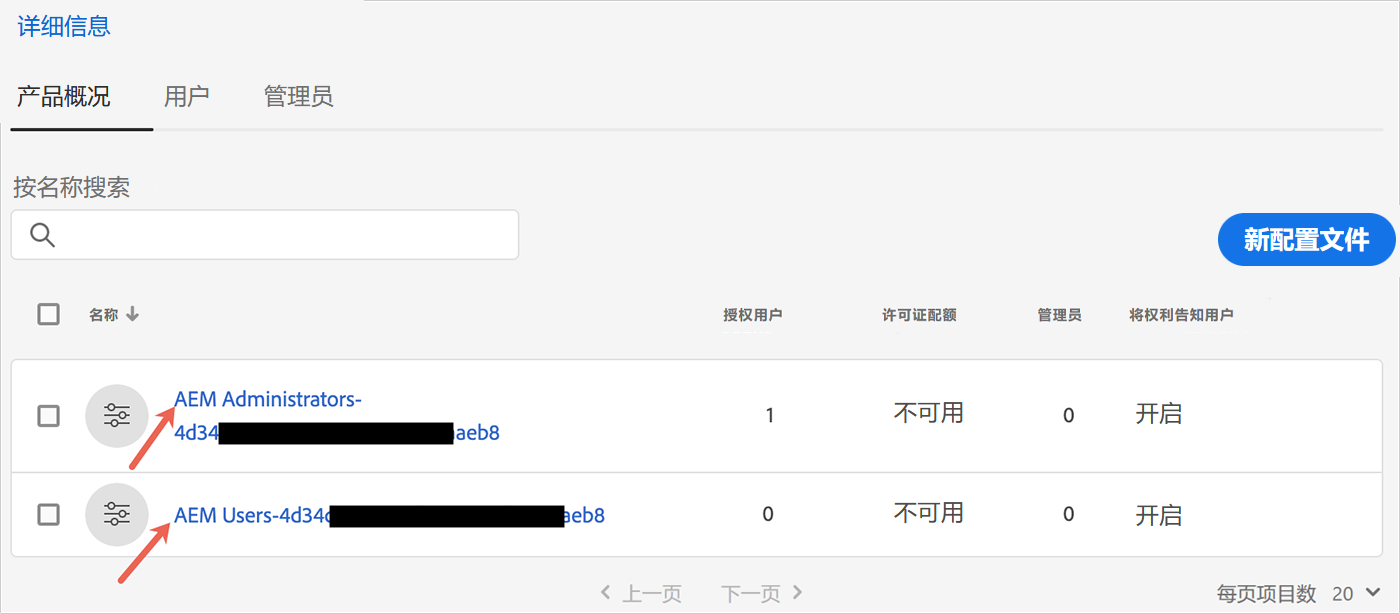Click the magnifier icon in search field
This screenshot has width=1400, height=614.
(42, 235)
